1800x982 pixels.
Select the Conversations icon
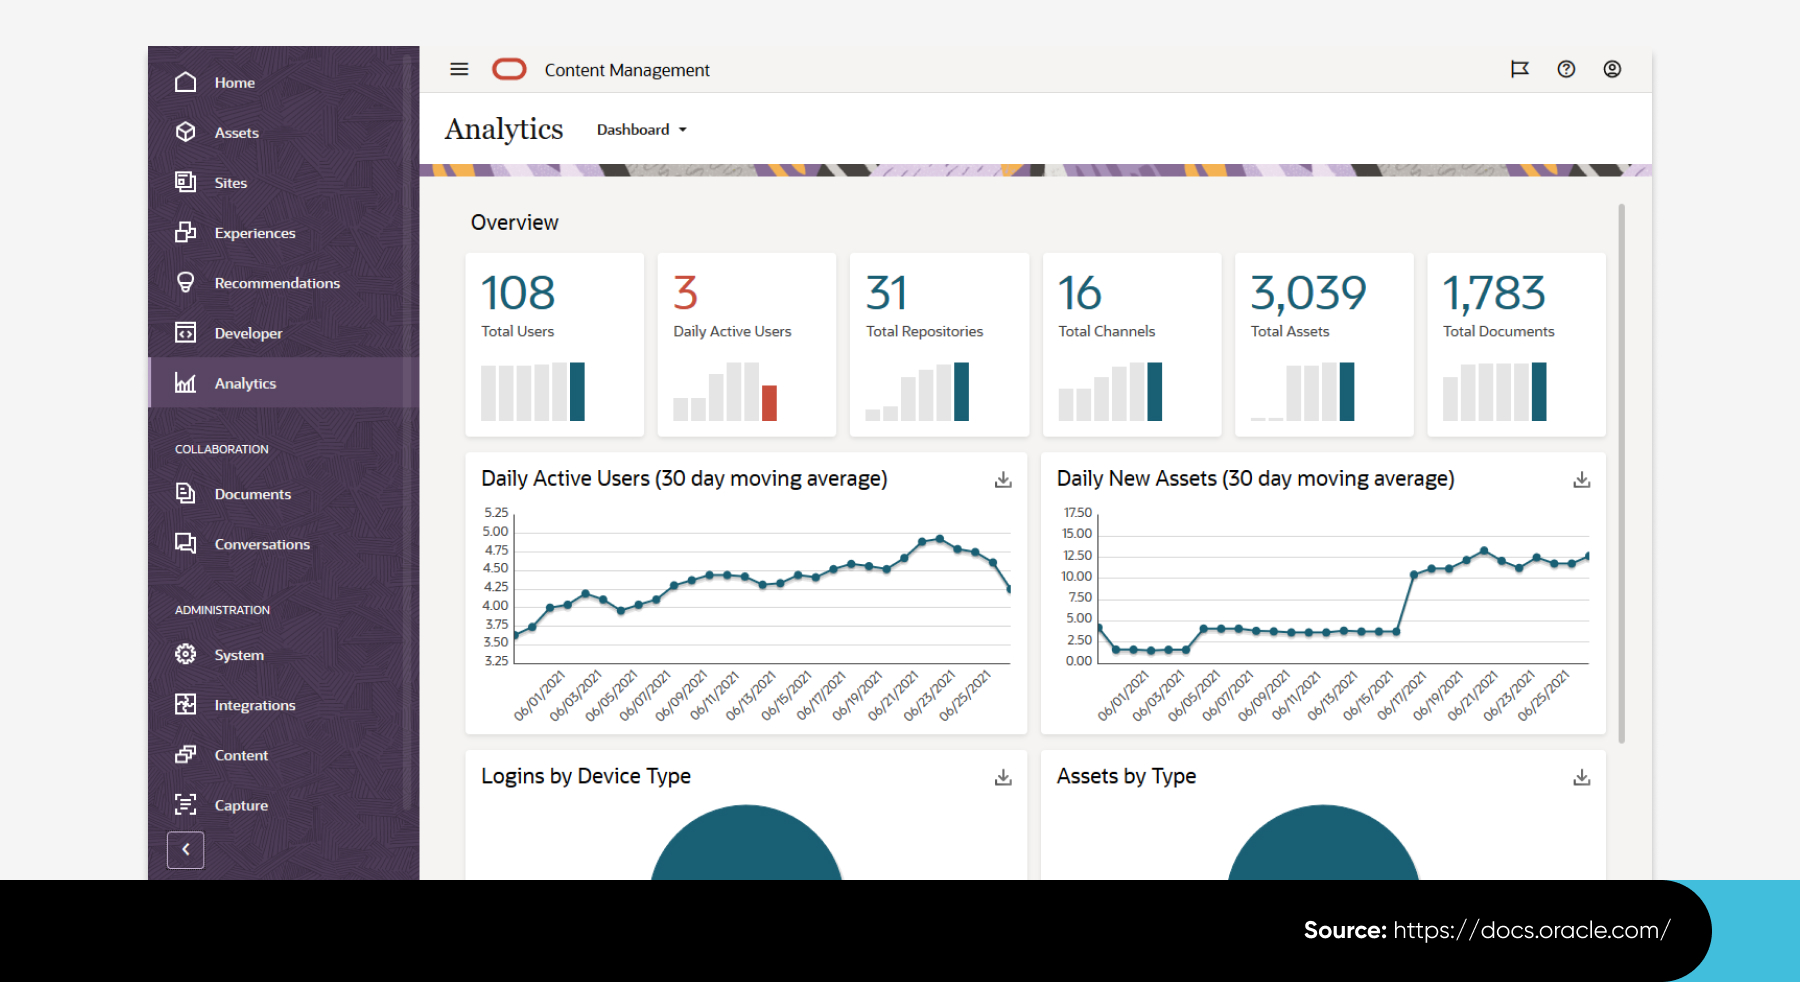[186, 543]
